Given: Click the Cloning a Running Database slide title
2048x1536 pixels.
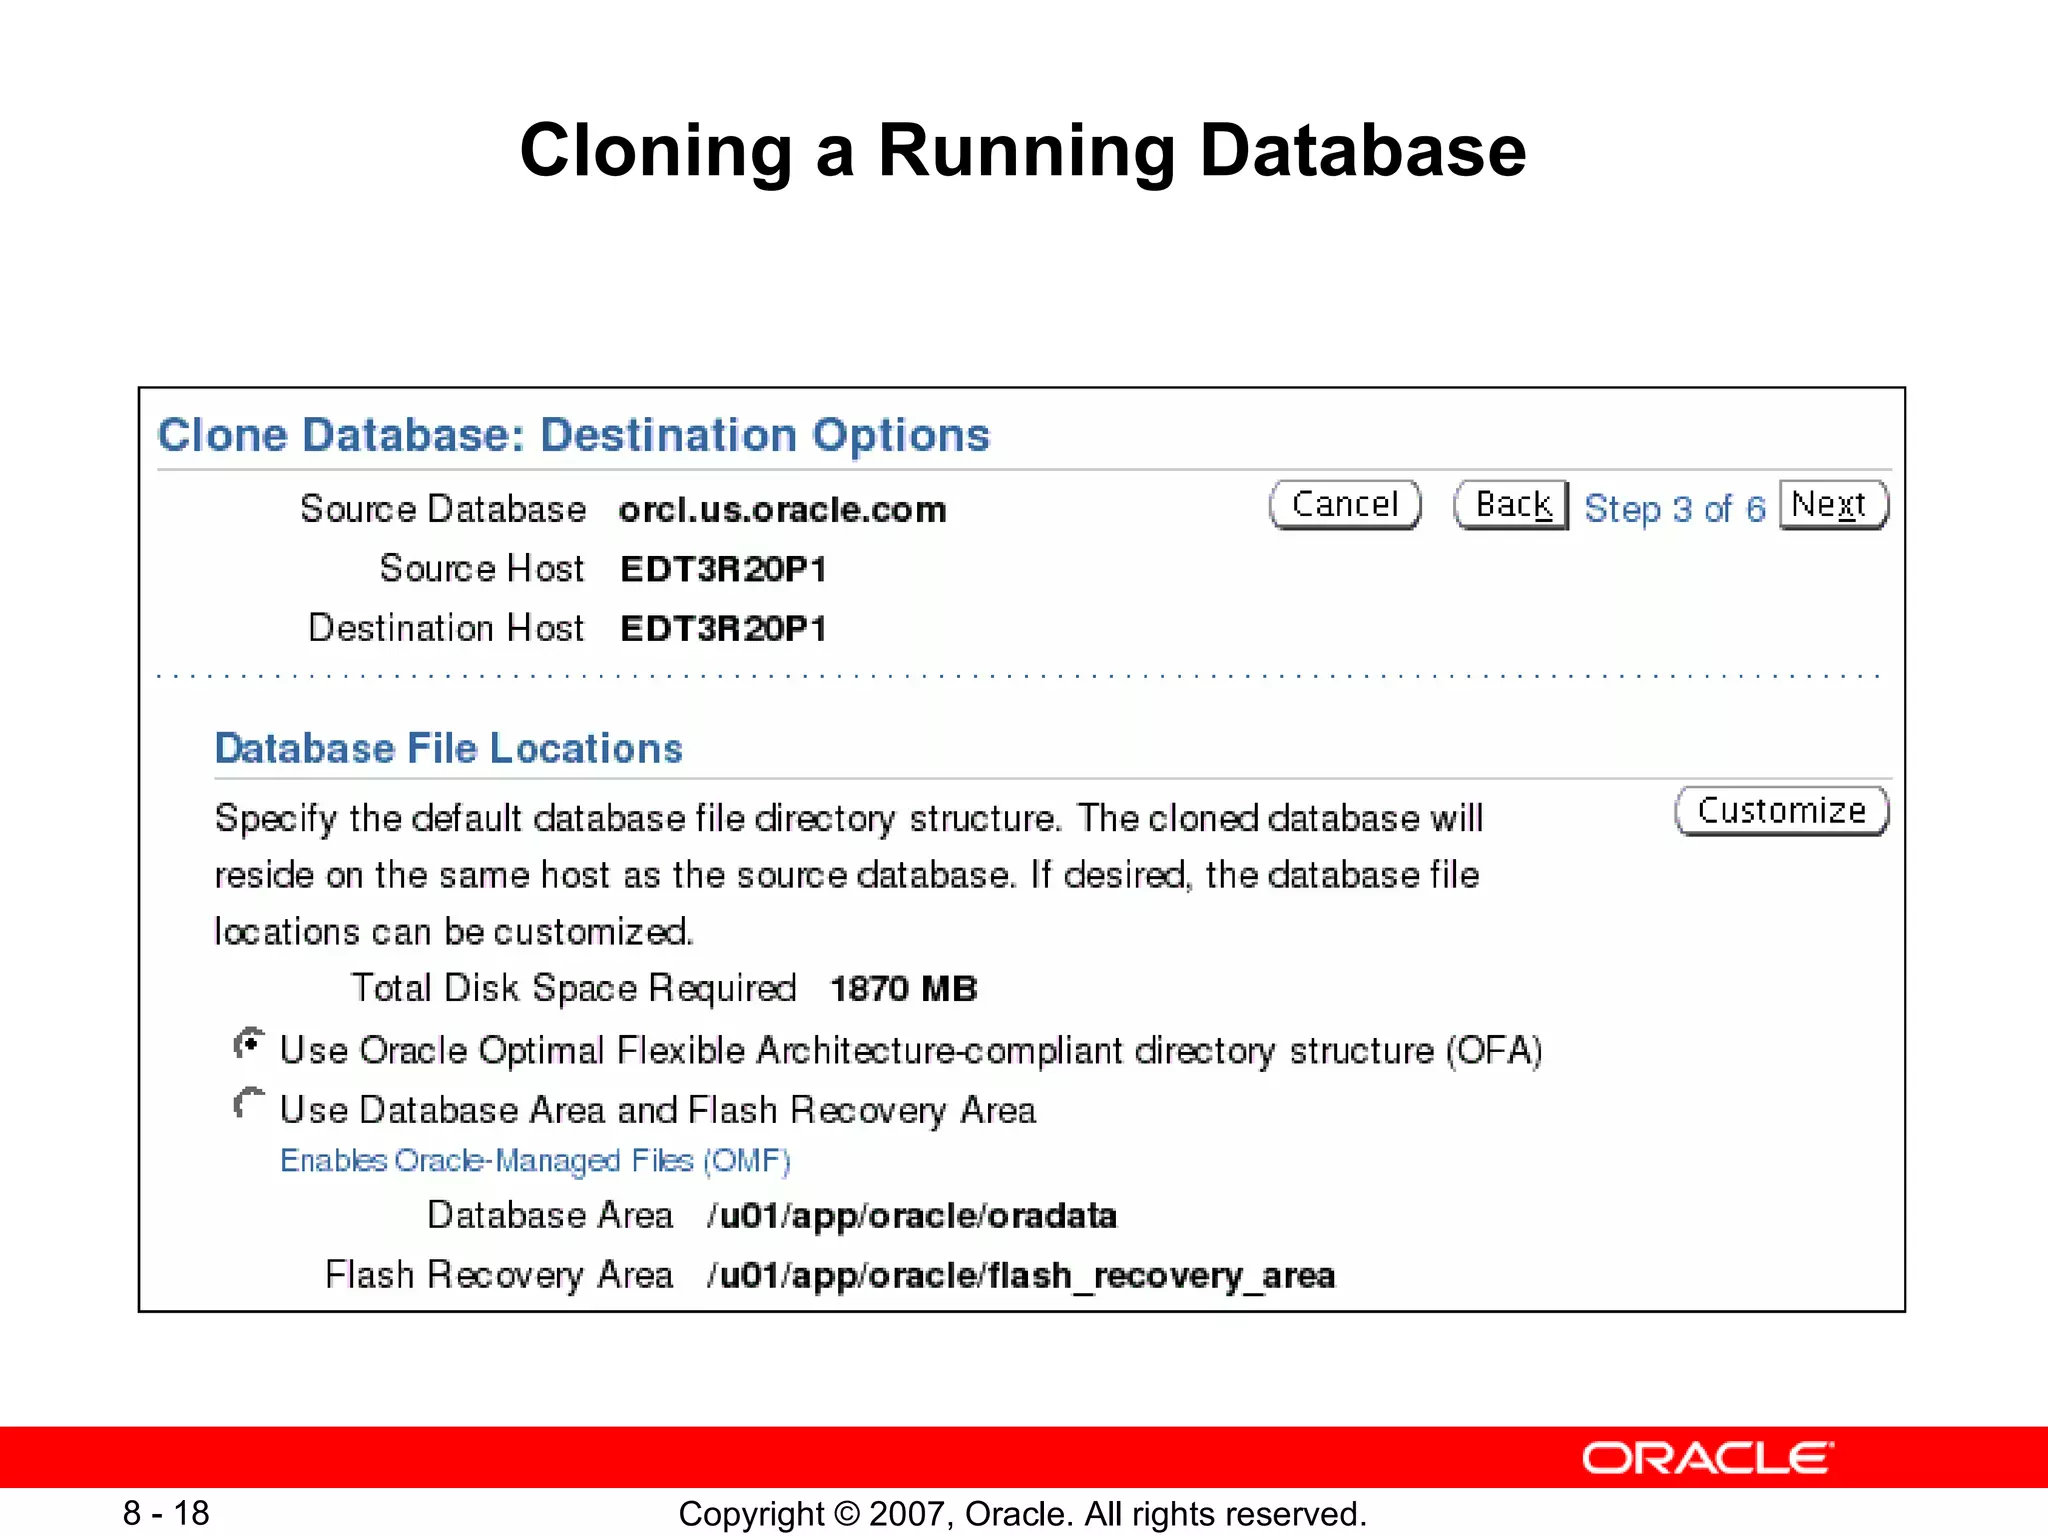Looking at the screenshot, I should click(1023, 151).
